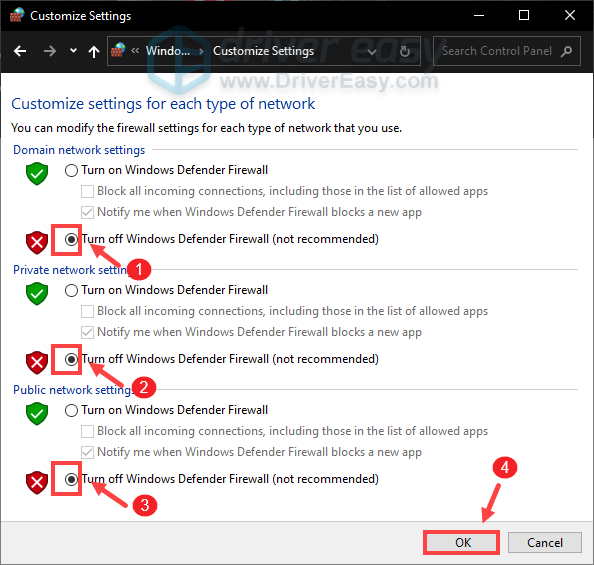Toggle Notify me checkbox under Private network
Screen dimensions: 594x565
(88, 332)
